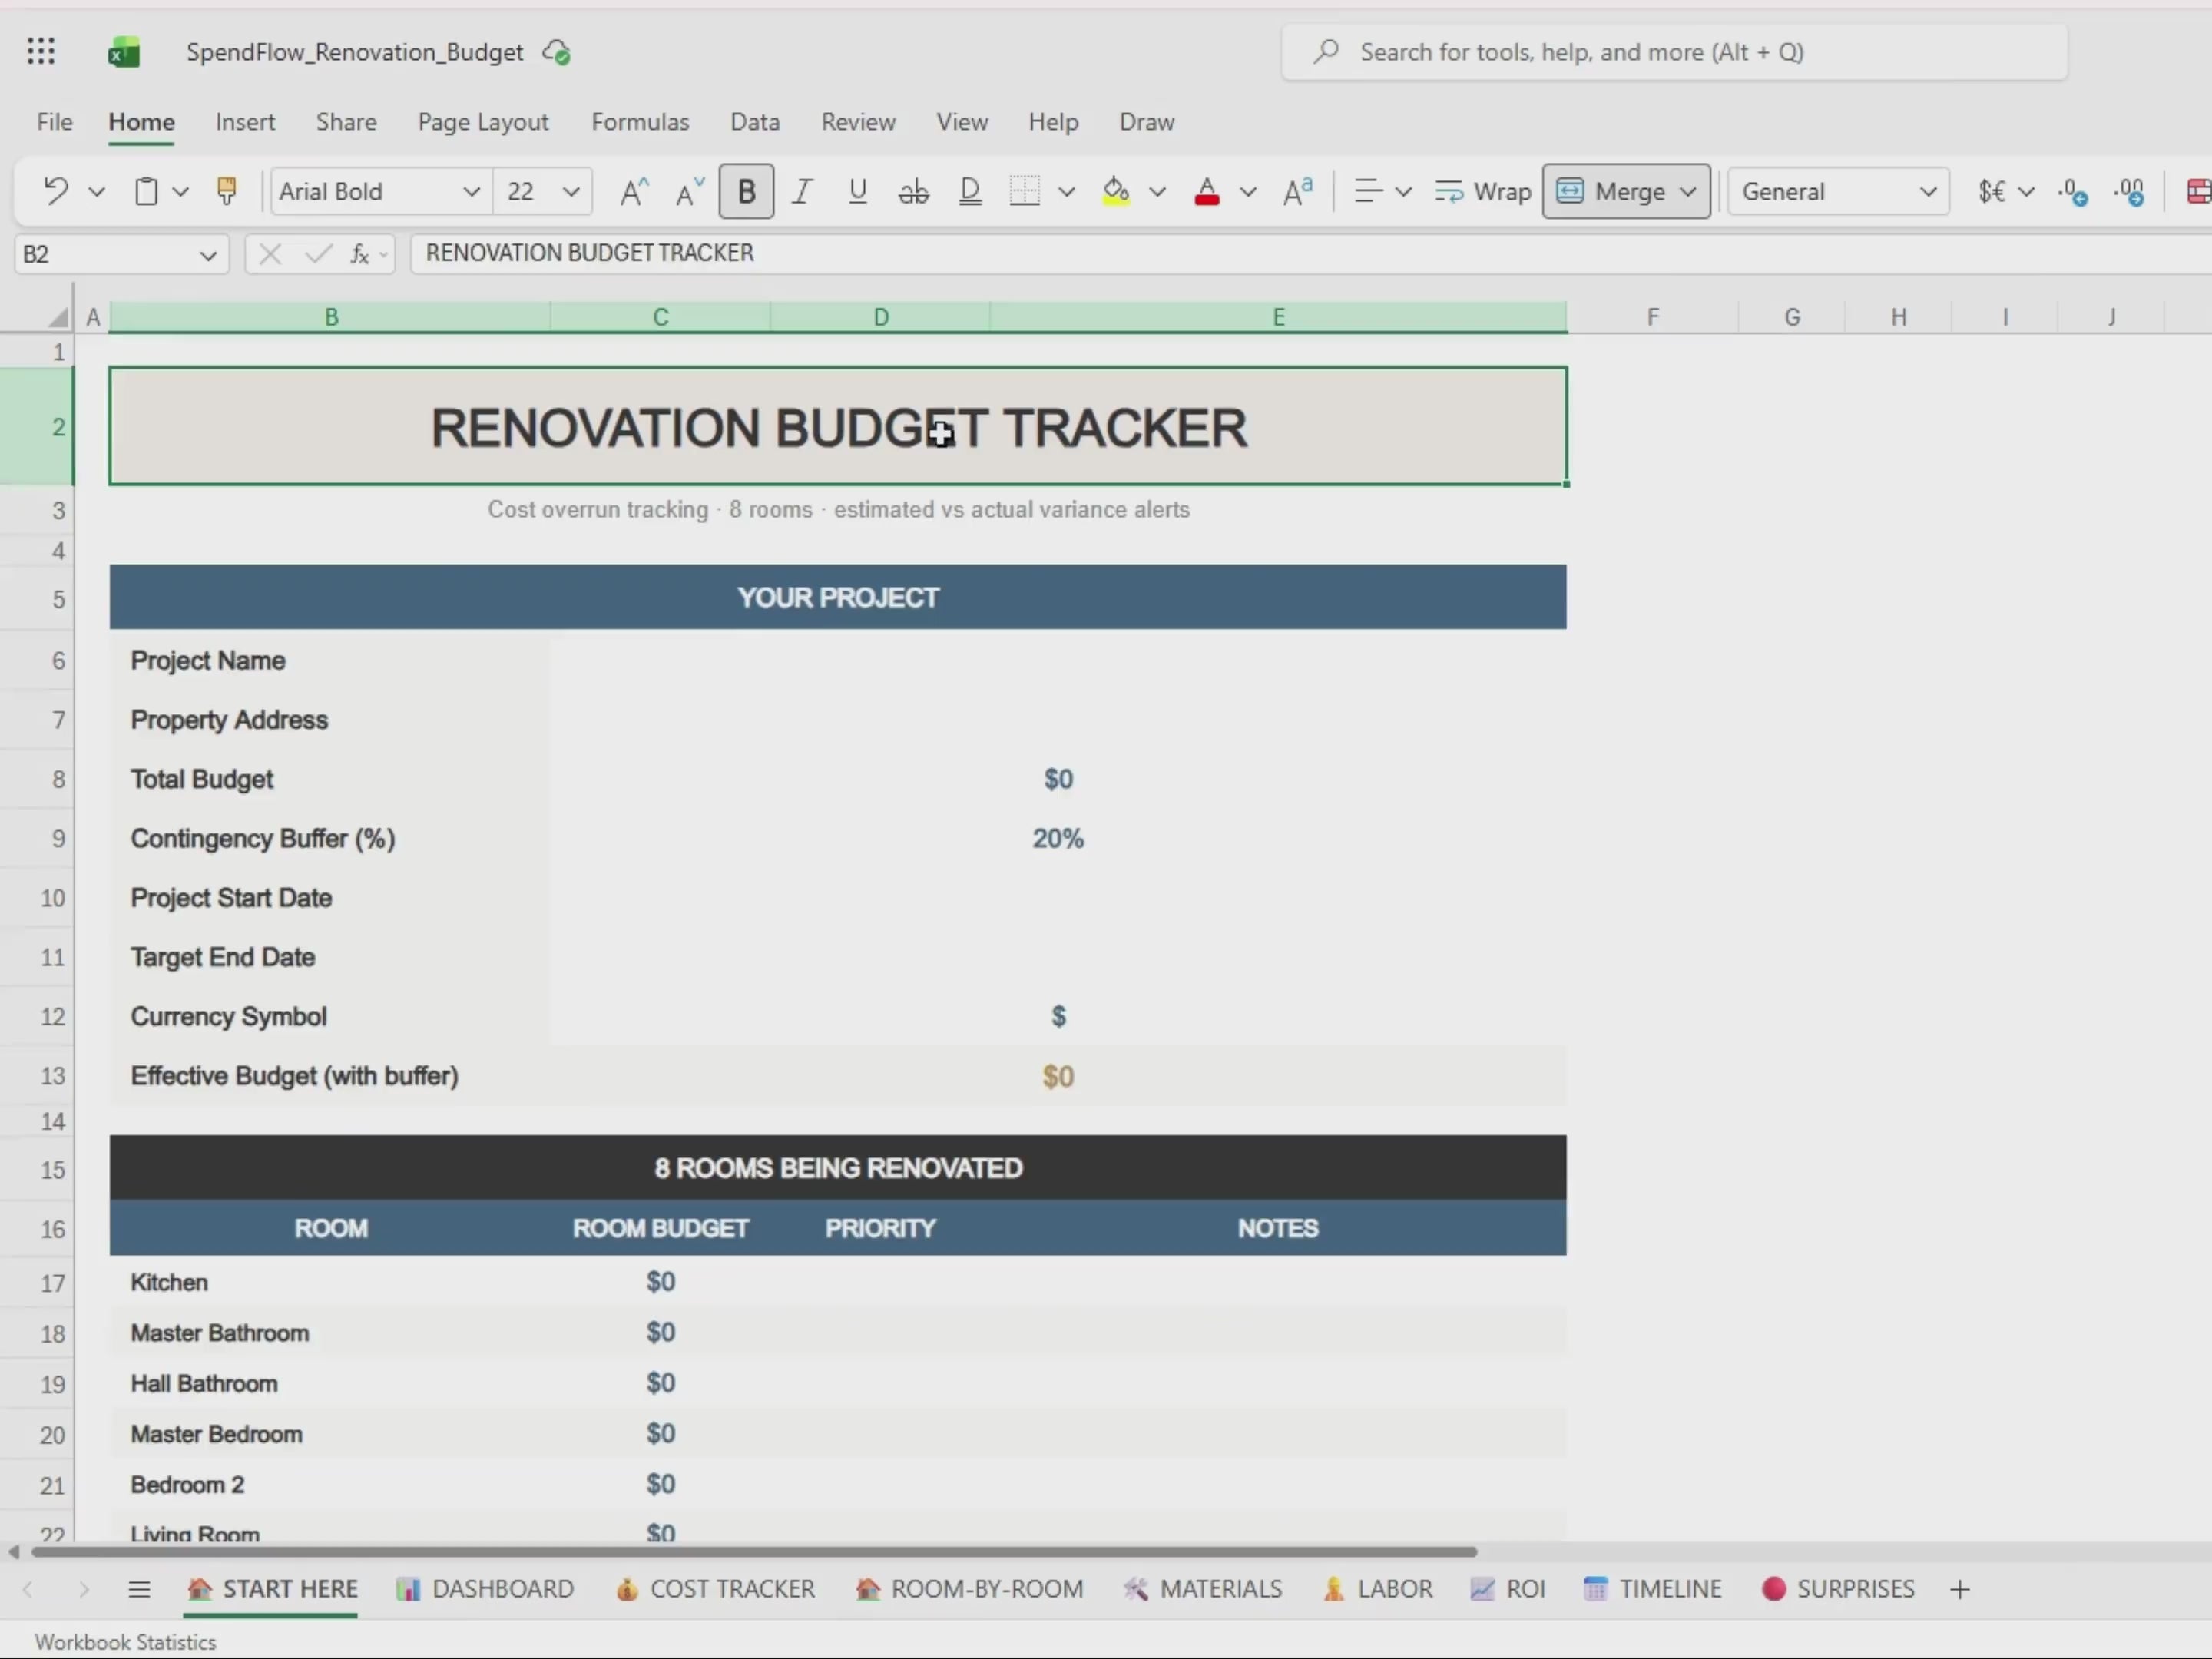Expand the Undo dropdown arrow
Screen dimensions: 2212x1659
[x=96, y=191]
